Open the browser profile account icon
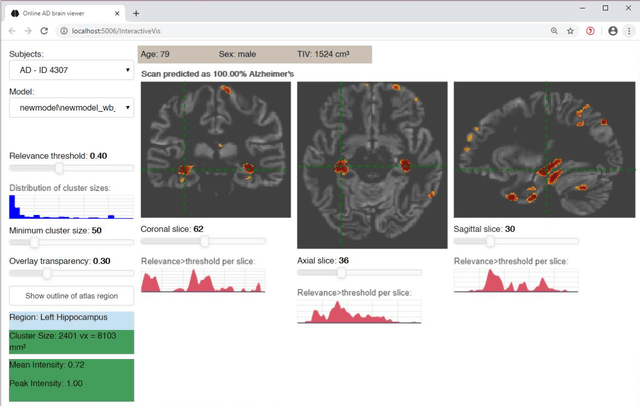 (x=611, y=31)
